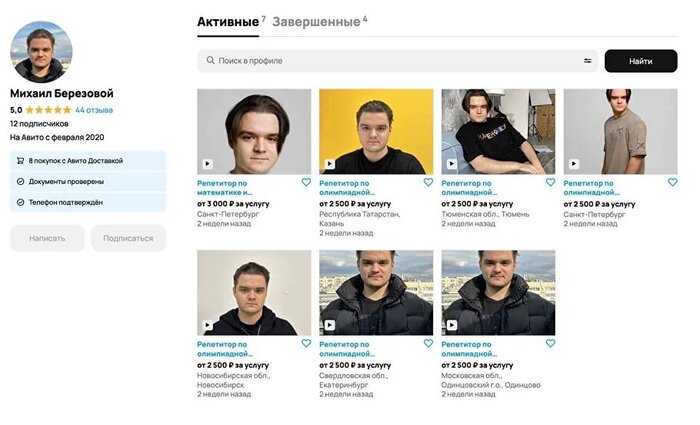Click the magnifier search icon
This screenshot has height=425, width=700.
[210, 60]
